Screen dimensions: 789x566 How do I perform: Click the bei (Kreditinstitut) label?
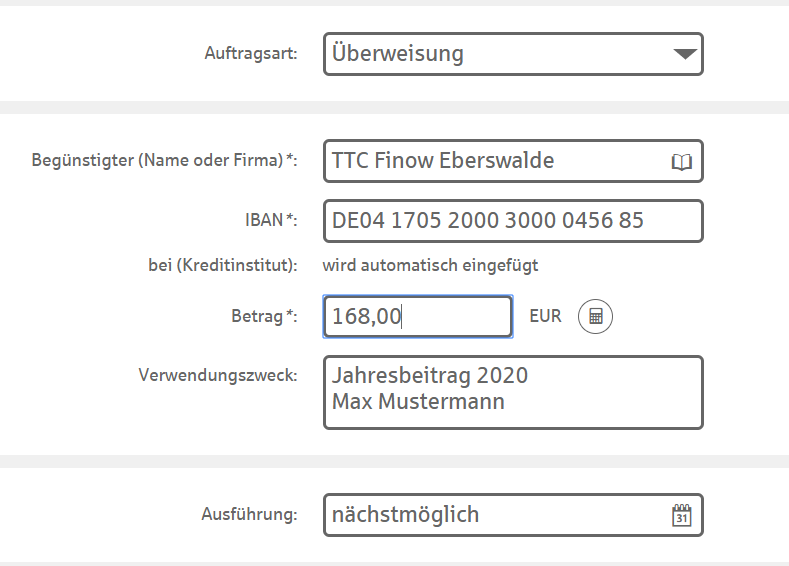click(x=222, y=266)
